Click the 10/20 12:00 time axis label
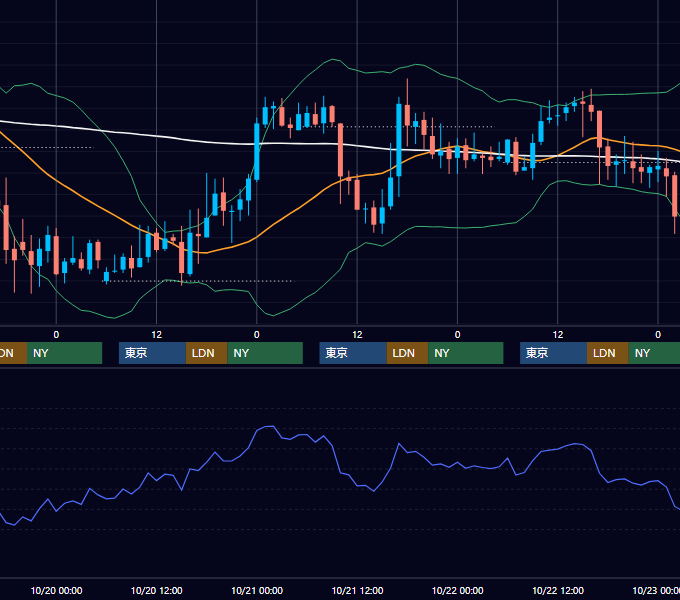This screenshot has width=680, height=600. 157,590
